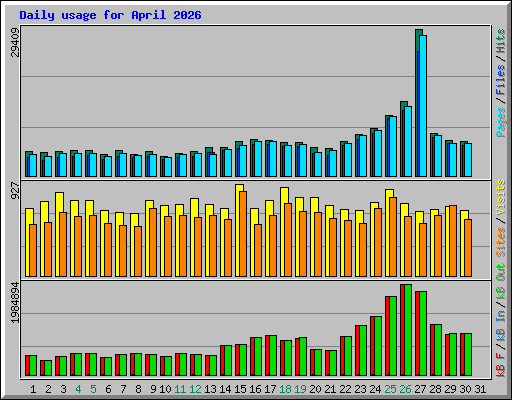The width and height of the screenshot is (512, 400).
Task: Click the orange Sites bar for day 15
Action: [x=243, y=234]
